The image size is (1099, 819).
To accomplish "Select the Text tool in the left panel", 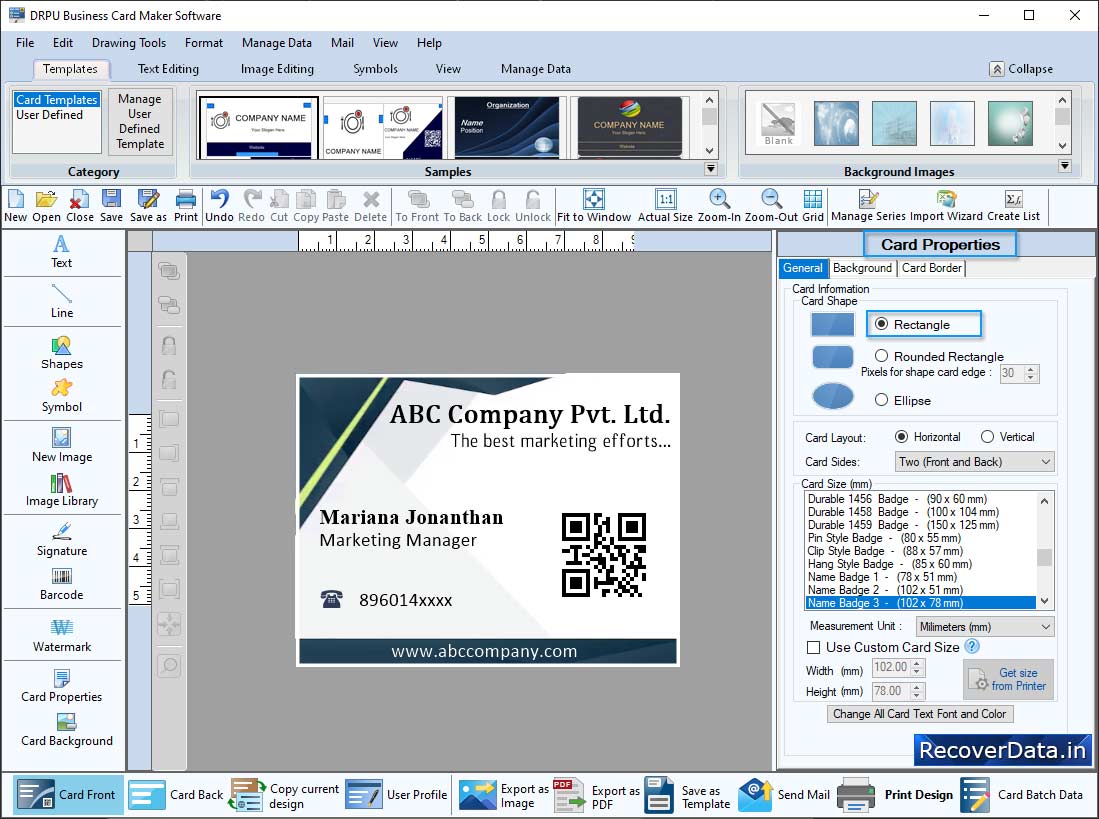I will click(62, 252).
